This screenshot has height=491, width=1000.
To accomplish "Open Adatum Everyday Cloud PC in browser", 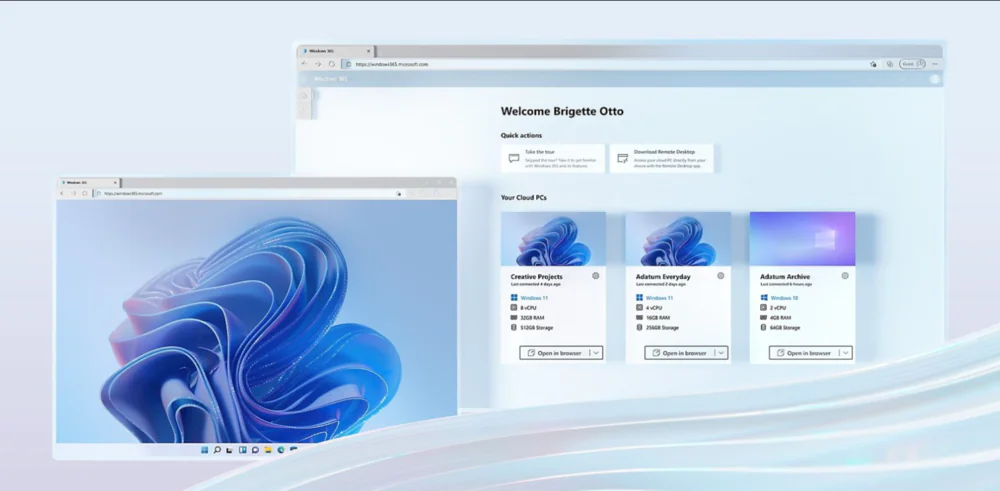I will pyautogui.click(x=680, y=353).
